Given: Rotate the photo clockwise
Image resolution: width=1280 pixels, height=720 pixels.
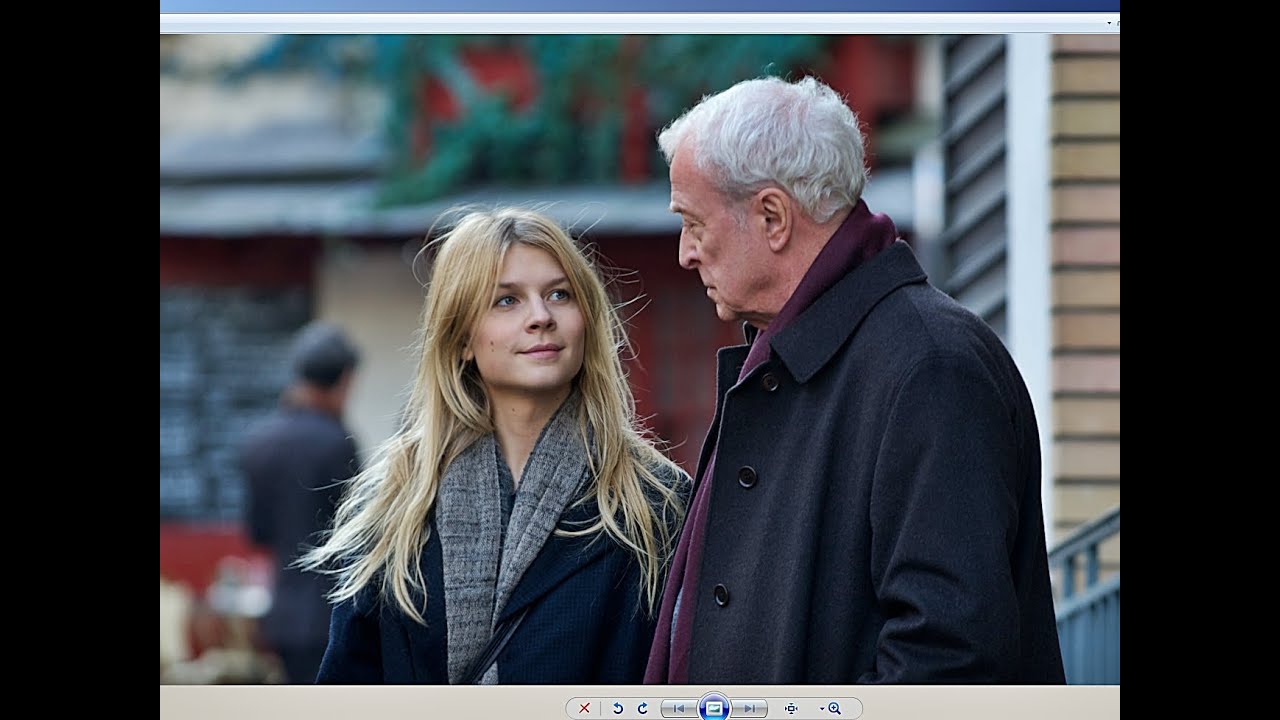Looking at the screenshot, I should [642, 708].
